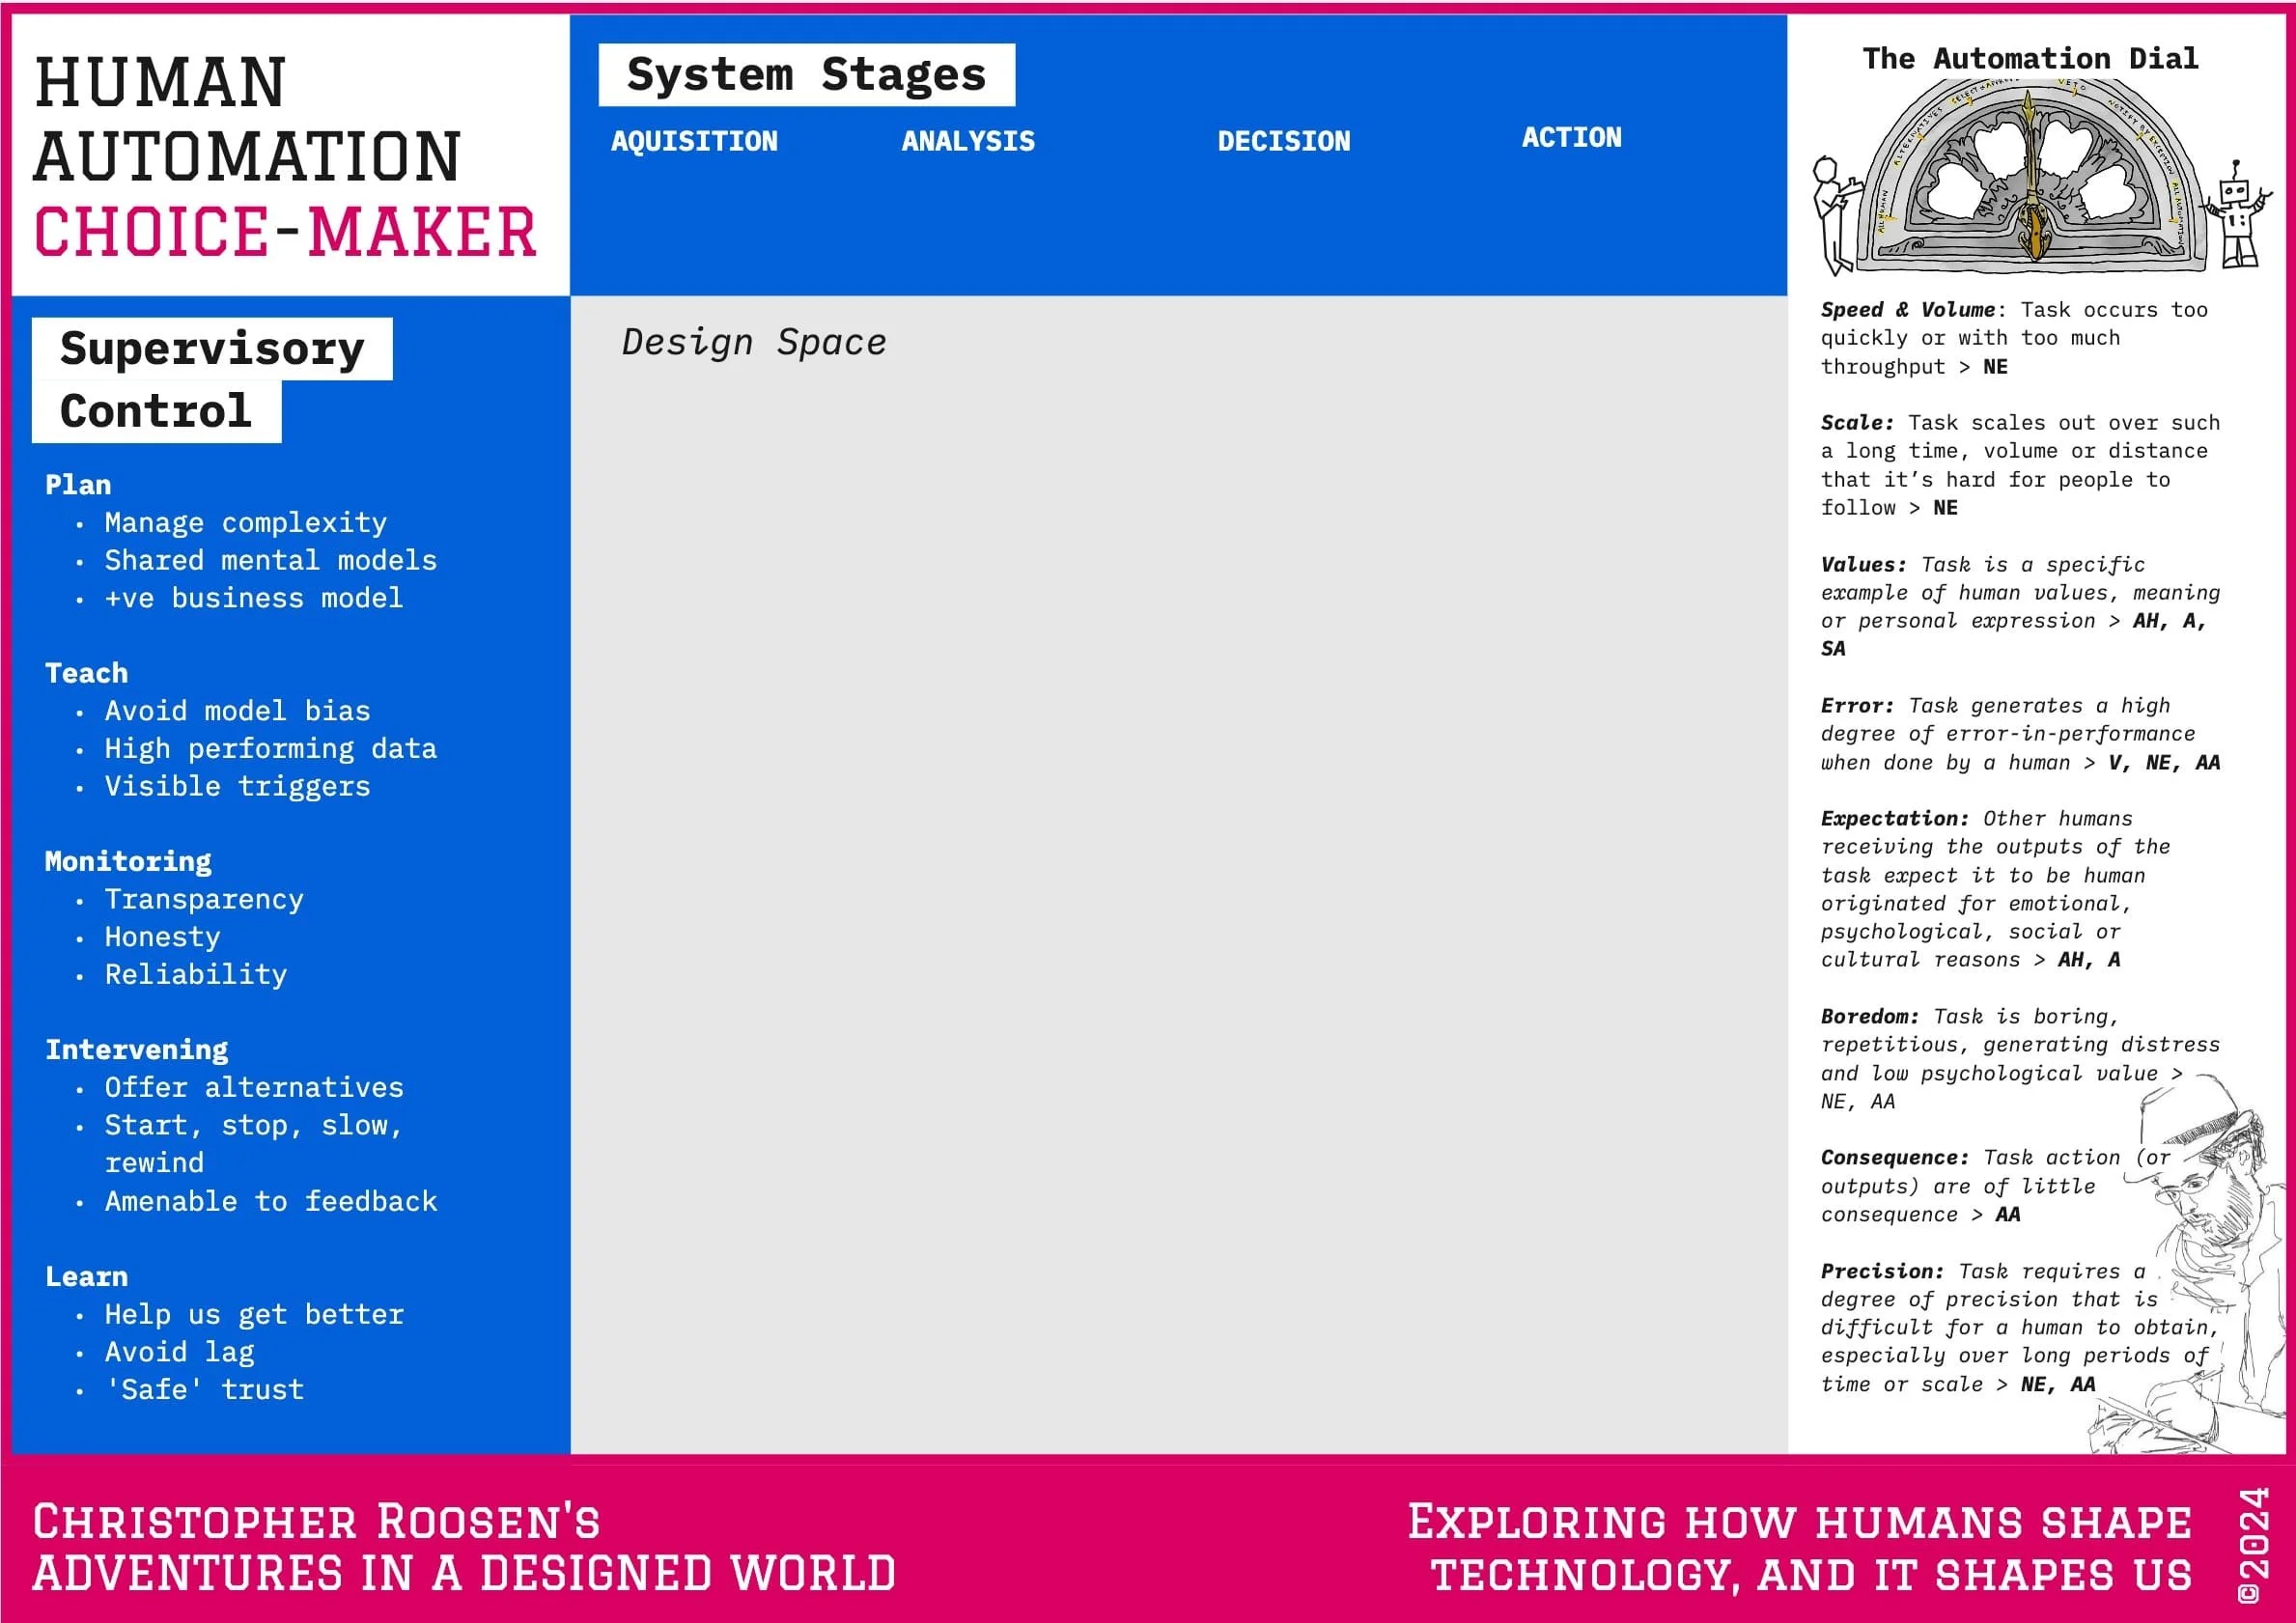Viewport: 2296px width, 1623px height.
Task: Select the ACTION stage column header
Action: [1571, 138]
